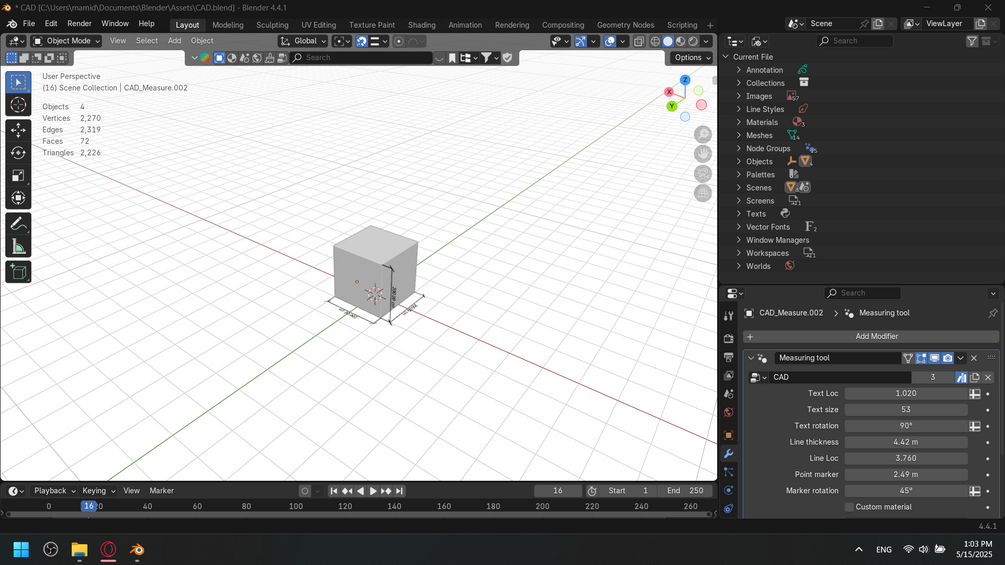Toggle Measuring tool render visibility
Viewport: 1005px width, 565px height.
tap(947, 358)
